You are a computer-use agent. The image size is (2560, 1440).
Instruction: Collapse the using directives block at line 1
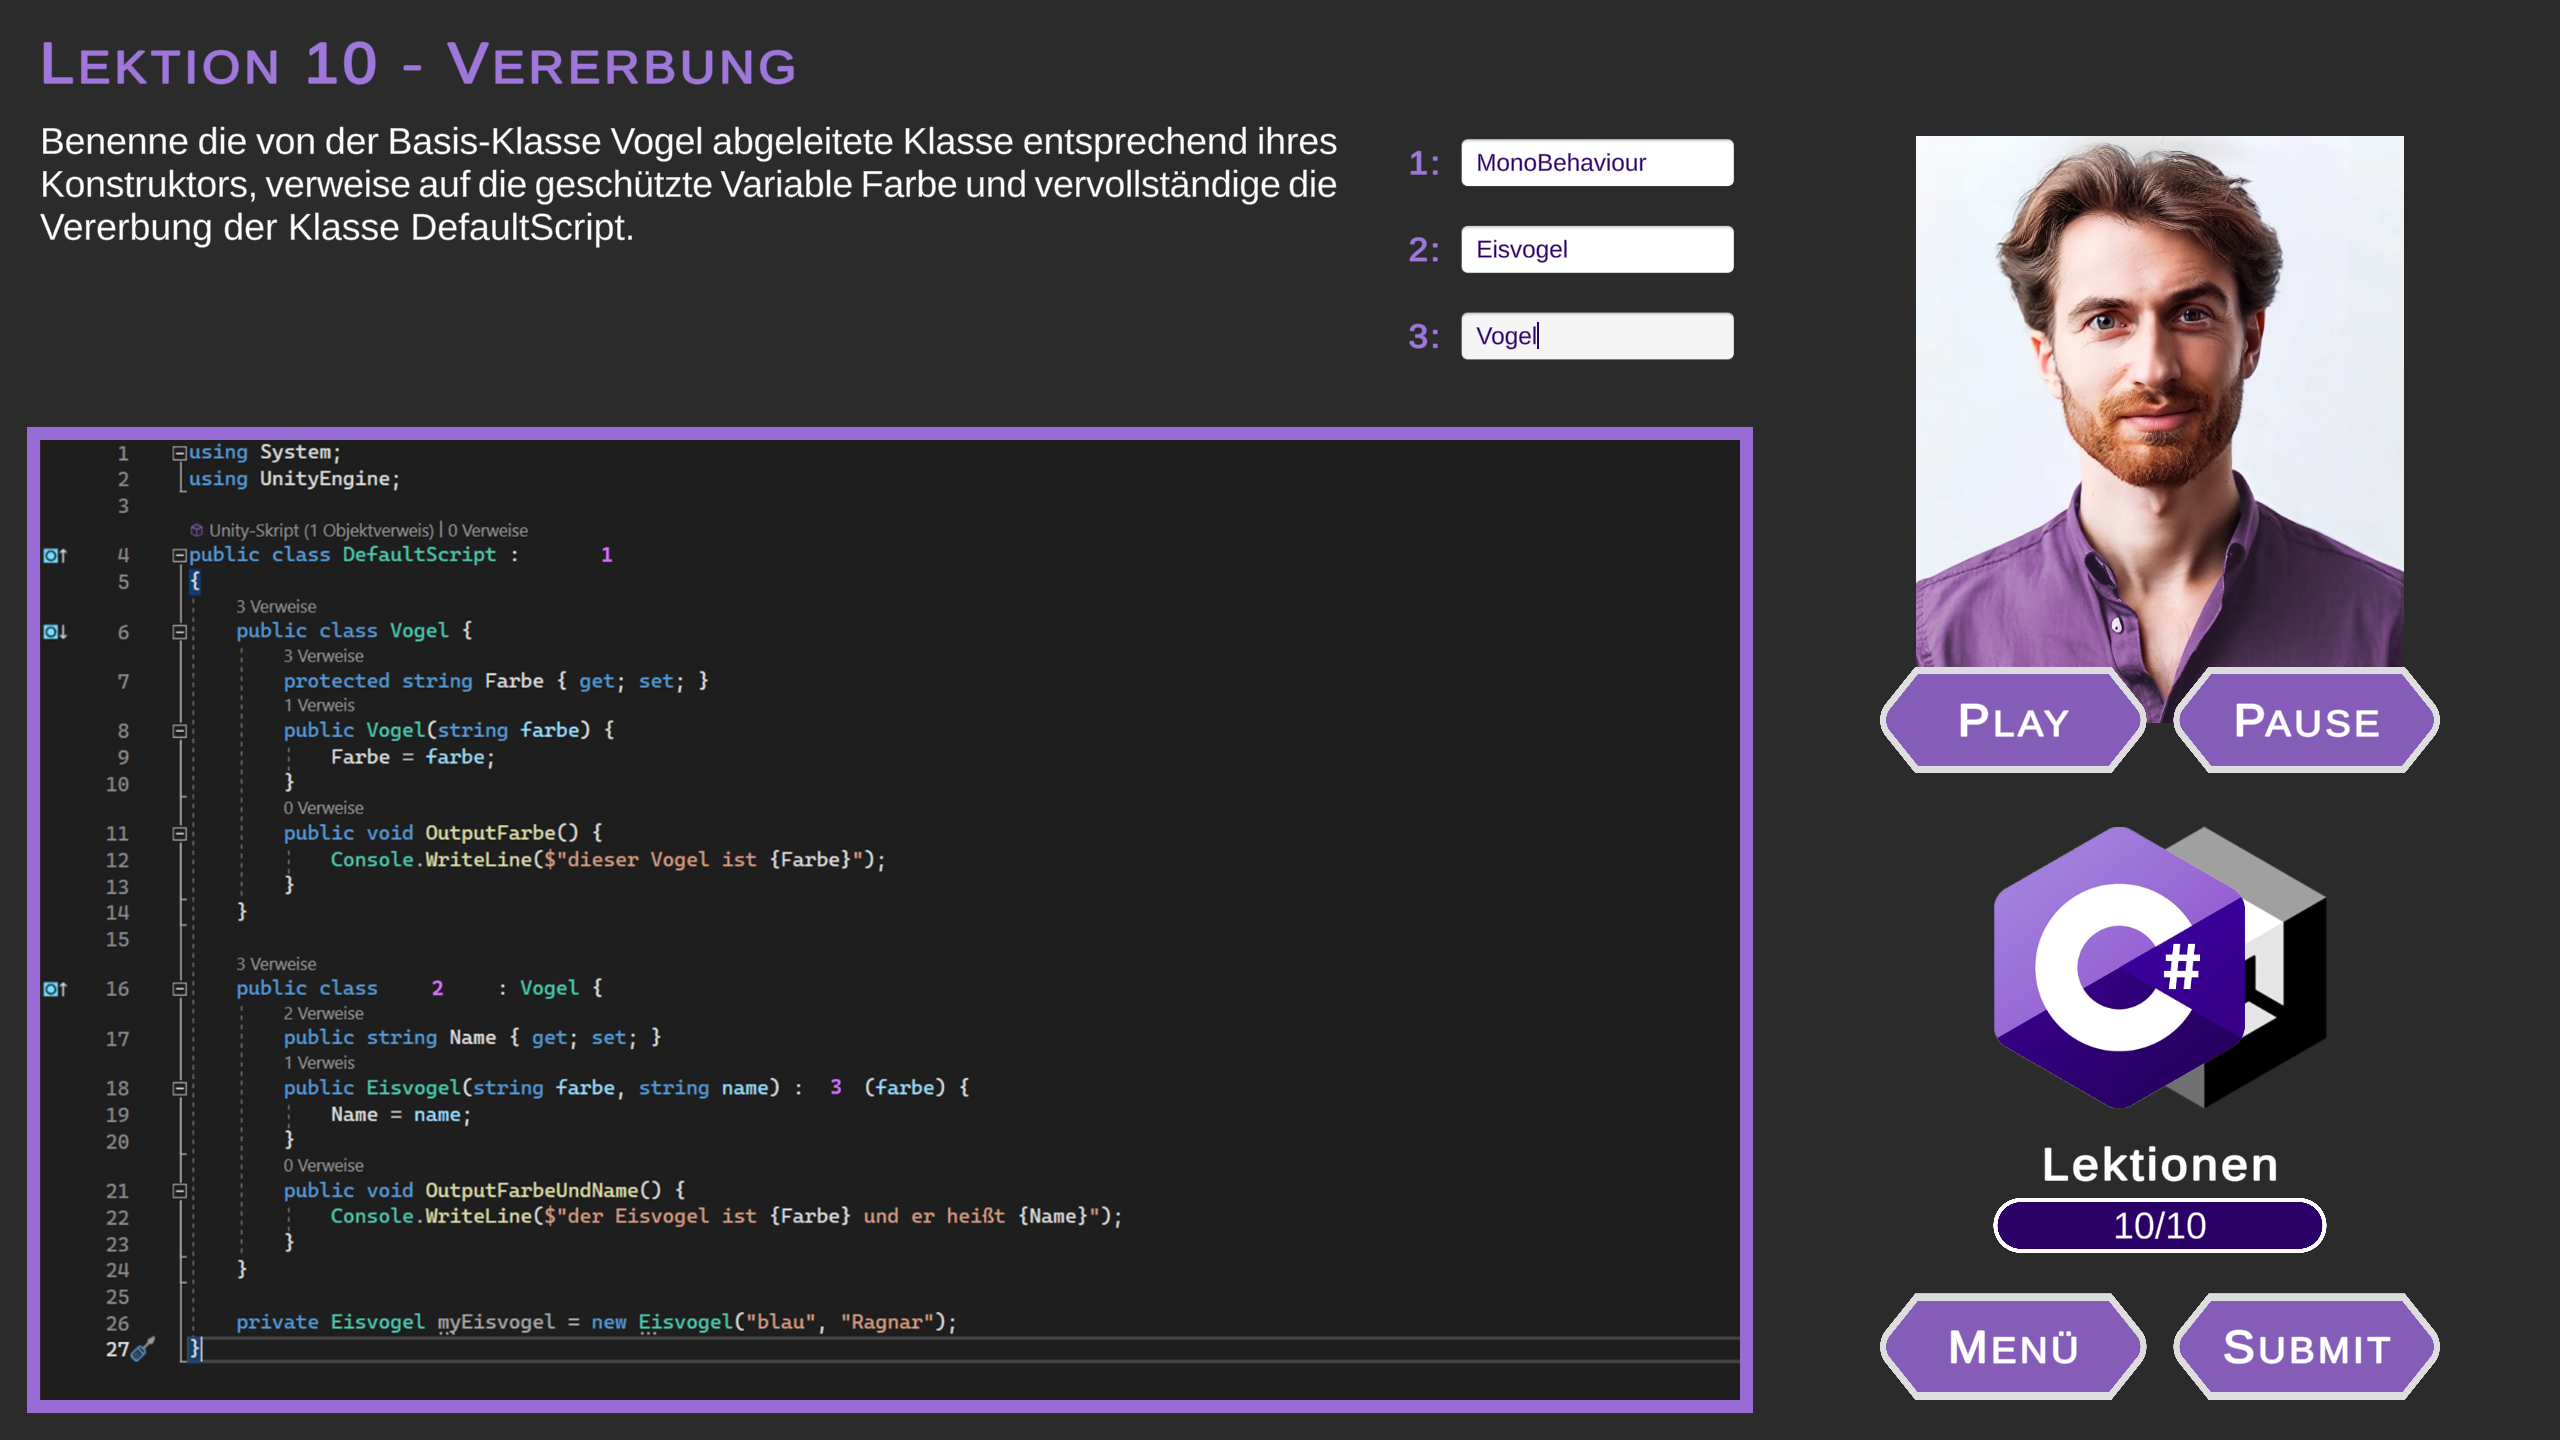pyautogui.click(x=179, y=453)
